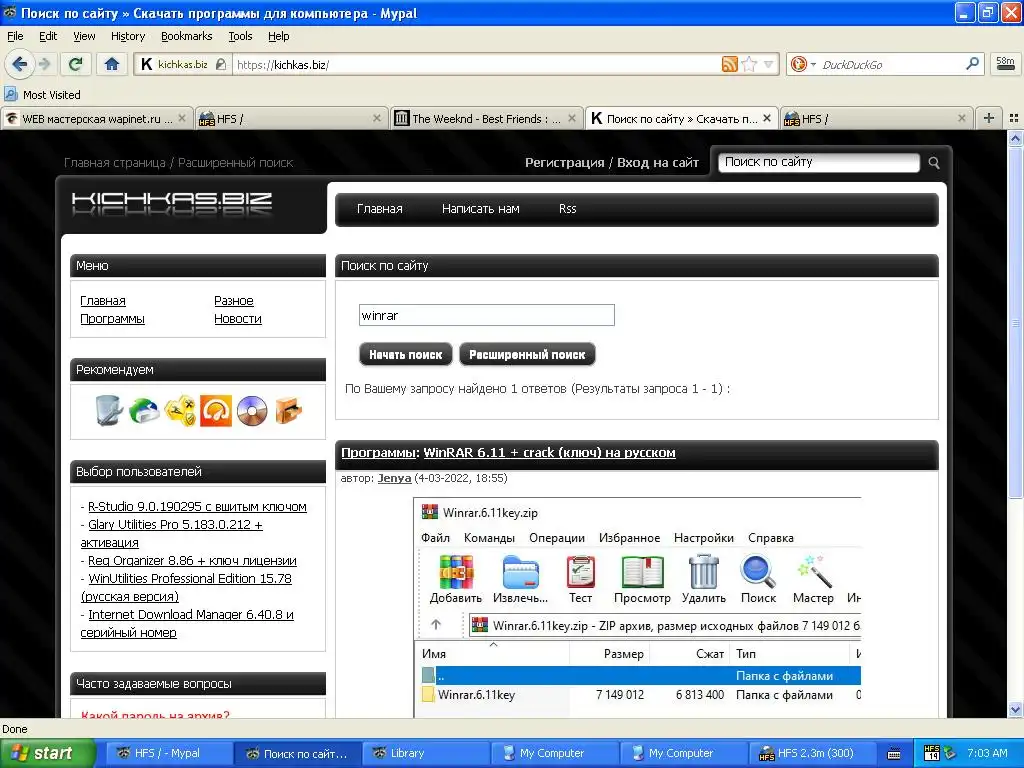Open the History menu

coord(127,36)
